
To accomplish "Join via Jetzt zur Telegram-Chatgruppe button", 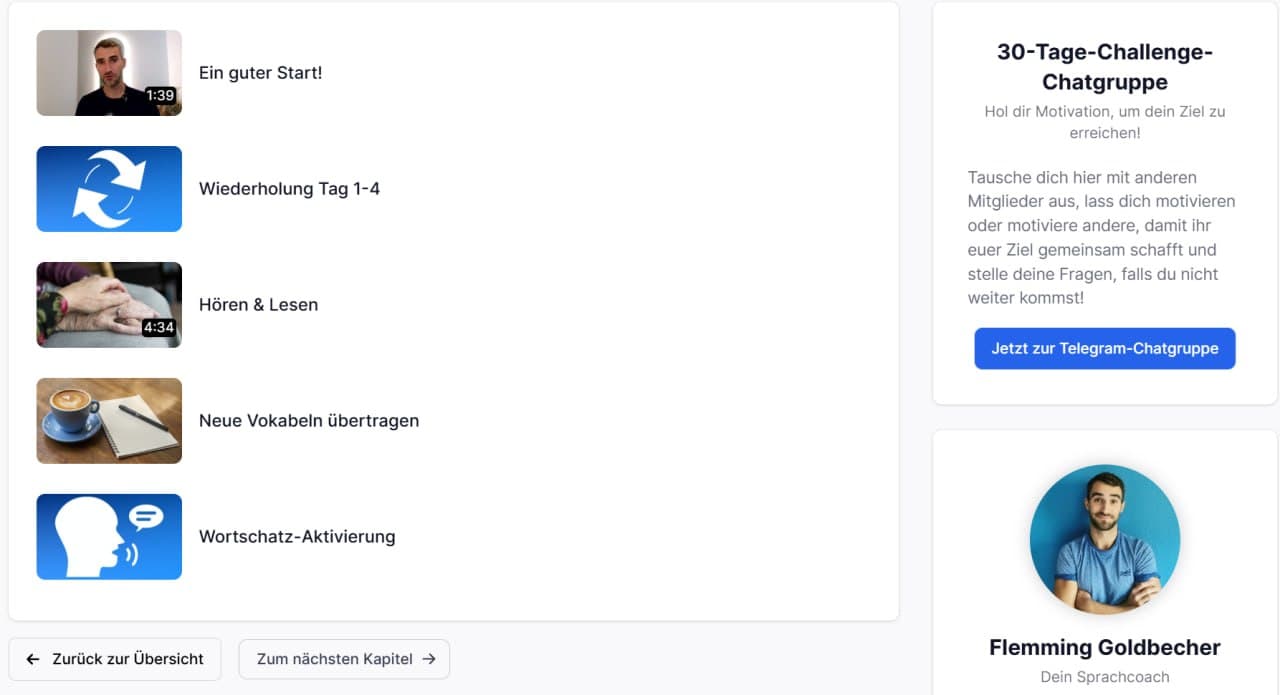I will pos(1104,348).
